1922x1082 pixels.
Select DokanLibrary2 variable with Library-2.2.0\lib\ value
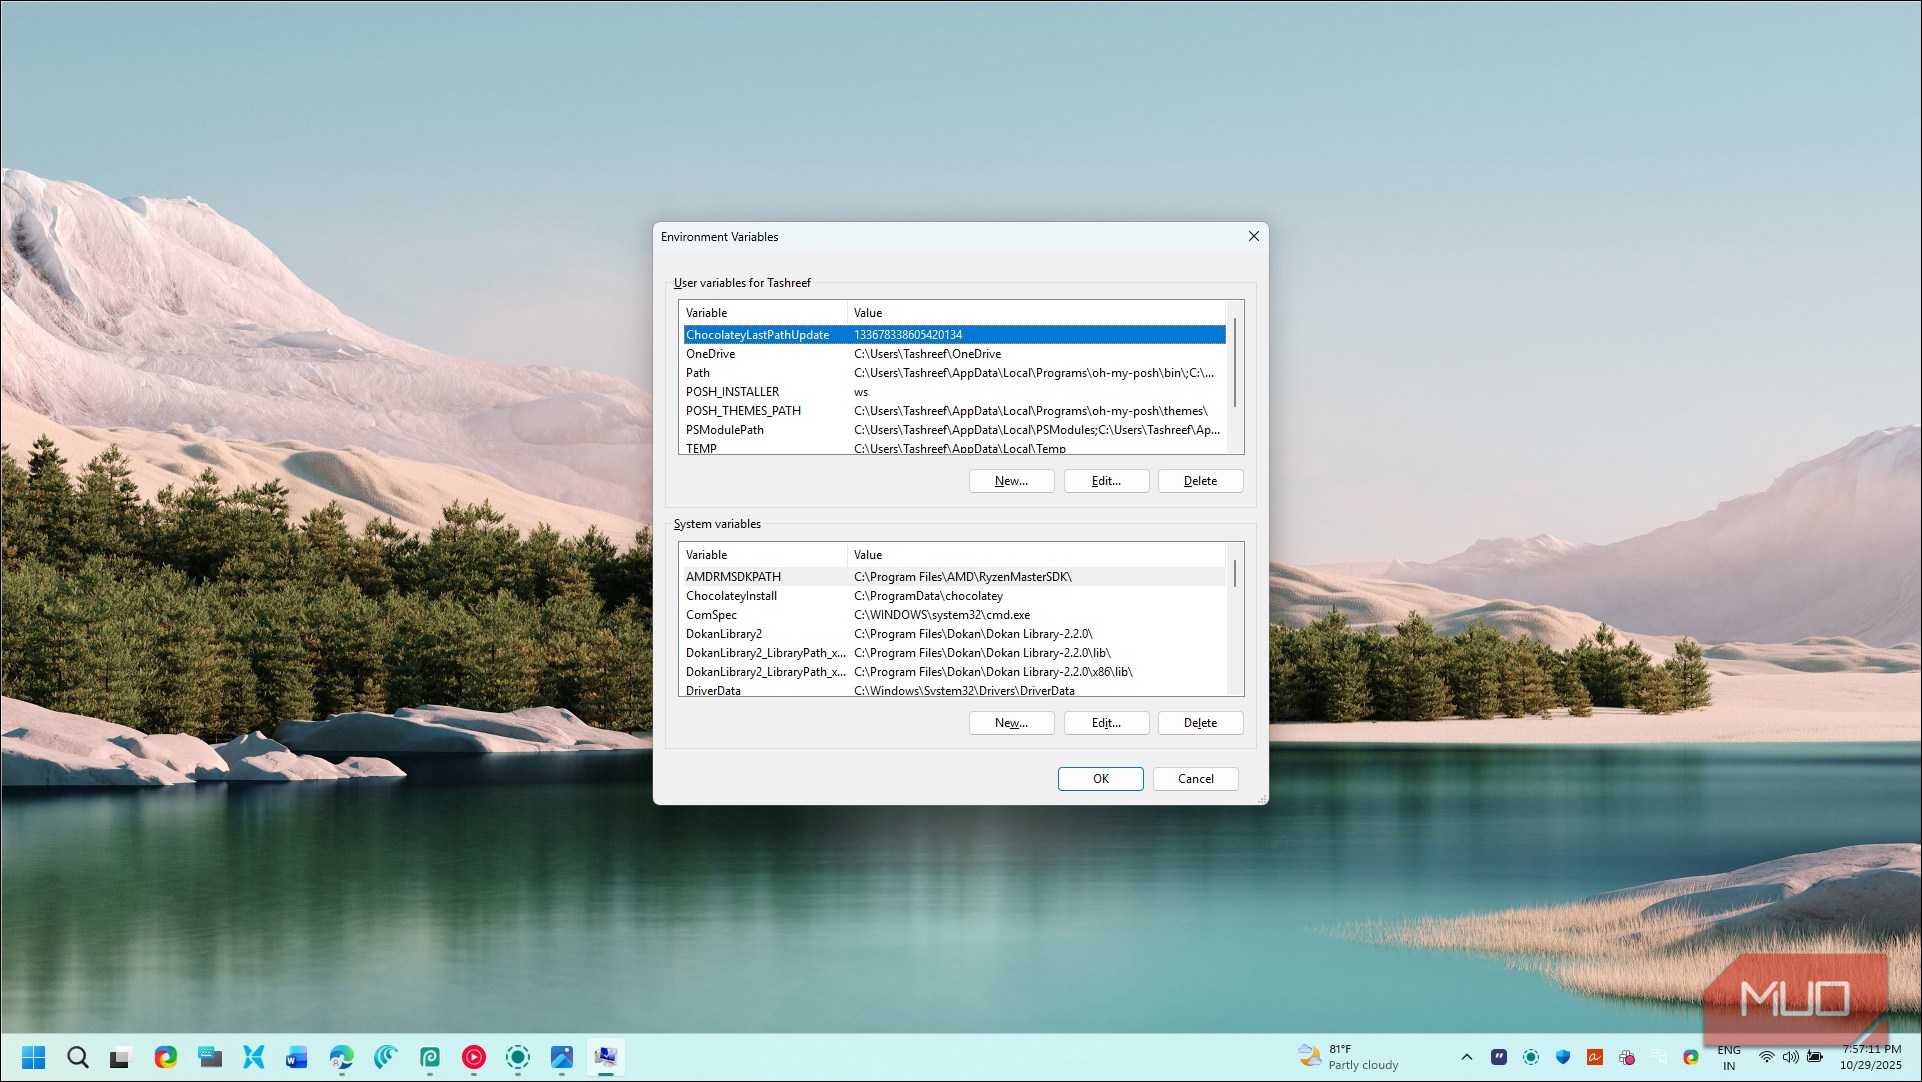coord(954,653)
